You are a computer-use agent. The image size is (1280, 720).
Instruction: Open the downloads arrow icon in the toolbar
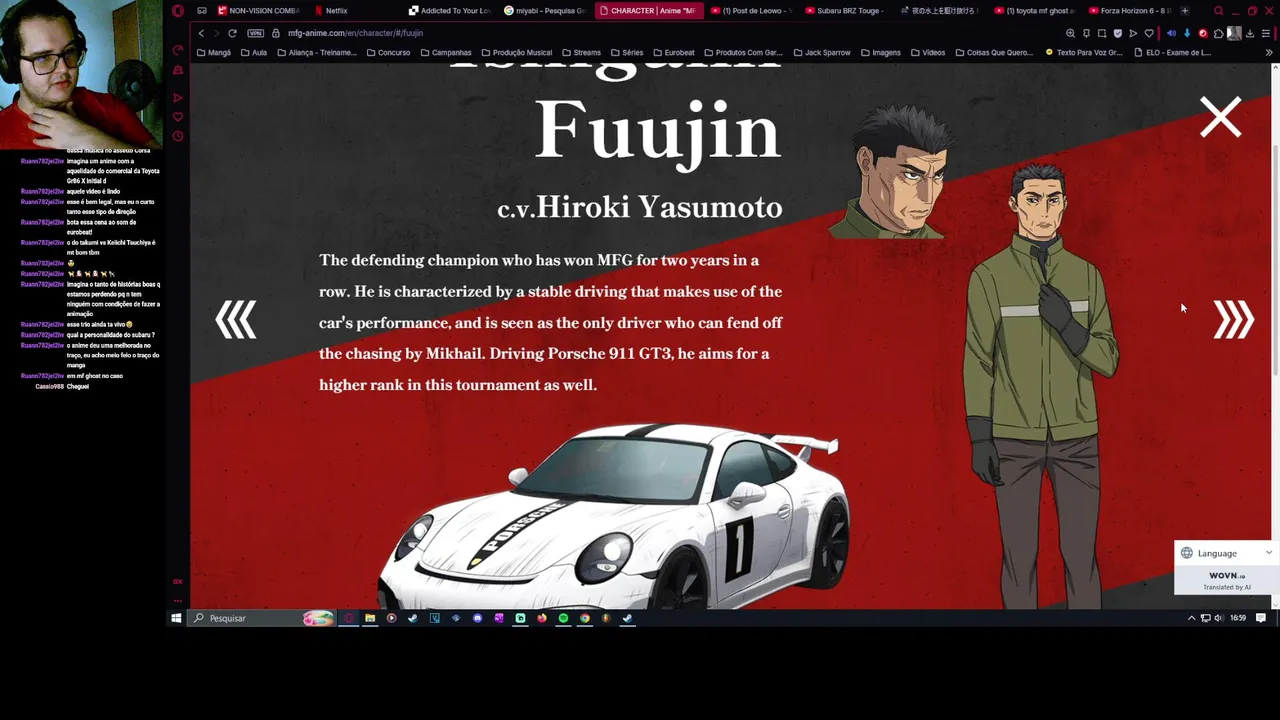pyautogui.click(x=1249, y=33)
